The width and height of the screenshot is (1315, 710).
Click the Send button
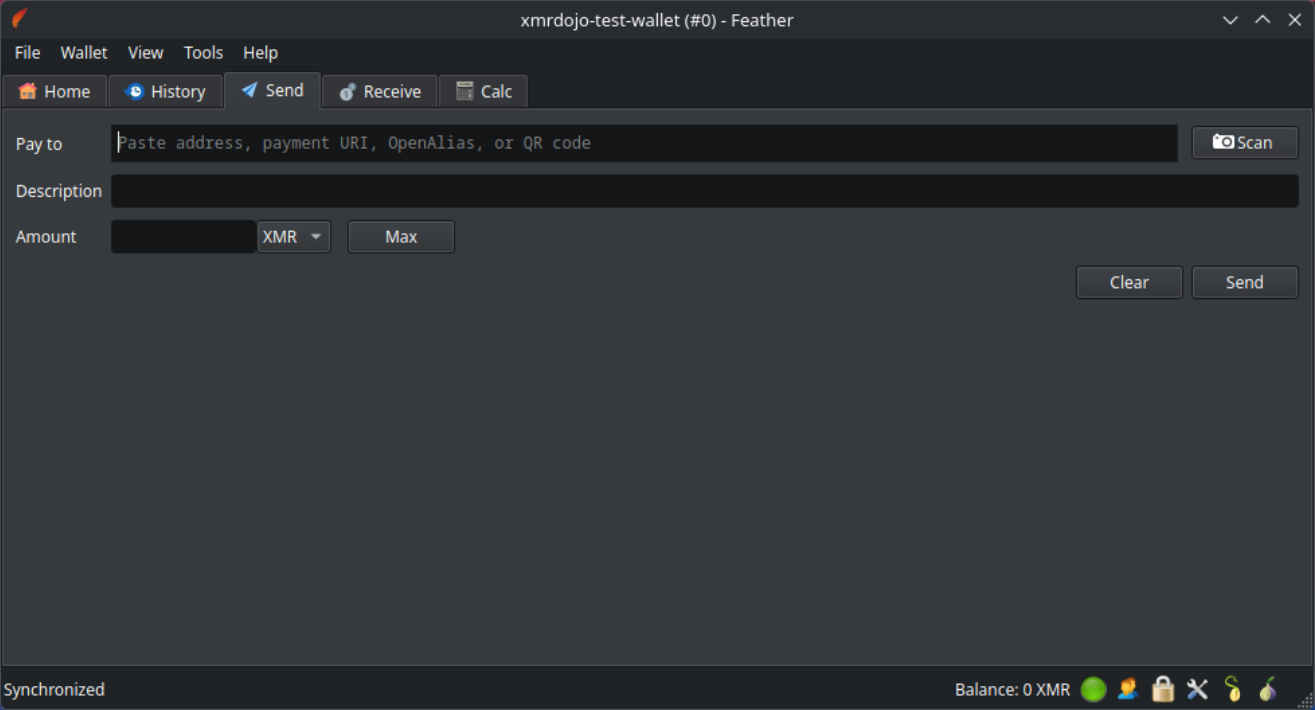coord(1245,282)
